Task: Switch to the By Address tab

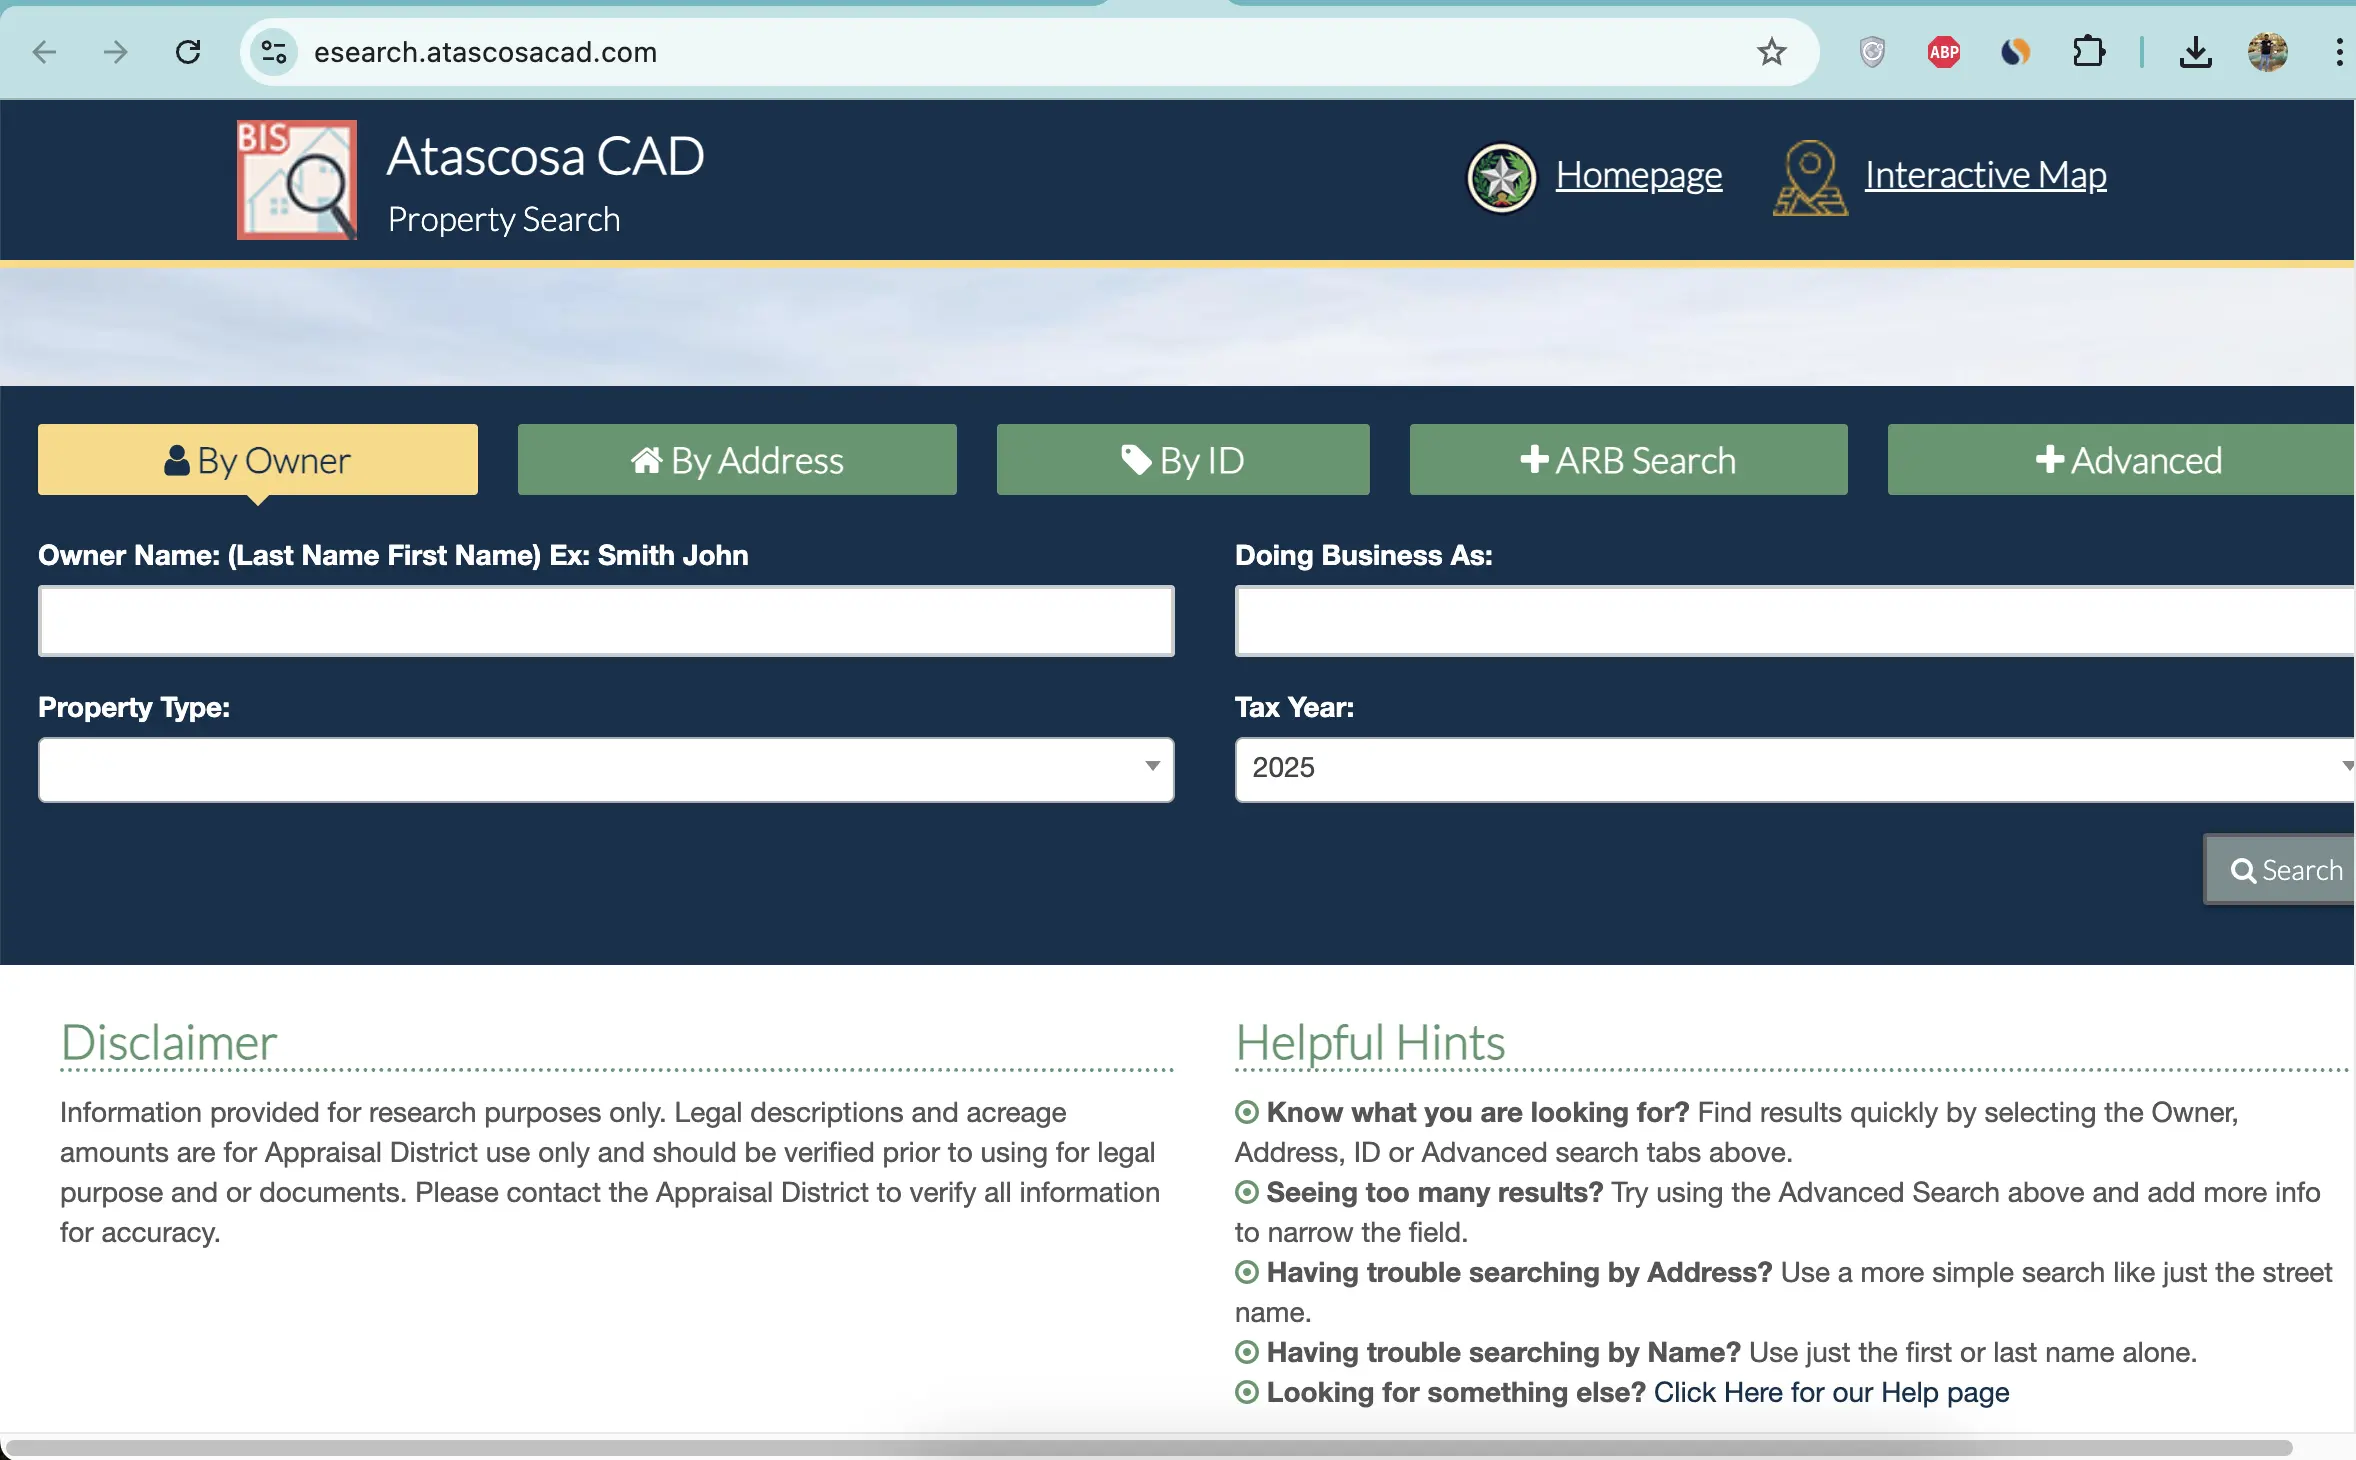Action: 737,460
